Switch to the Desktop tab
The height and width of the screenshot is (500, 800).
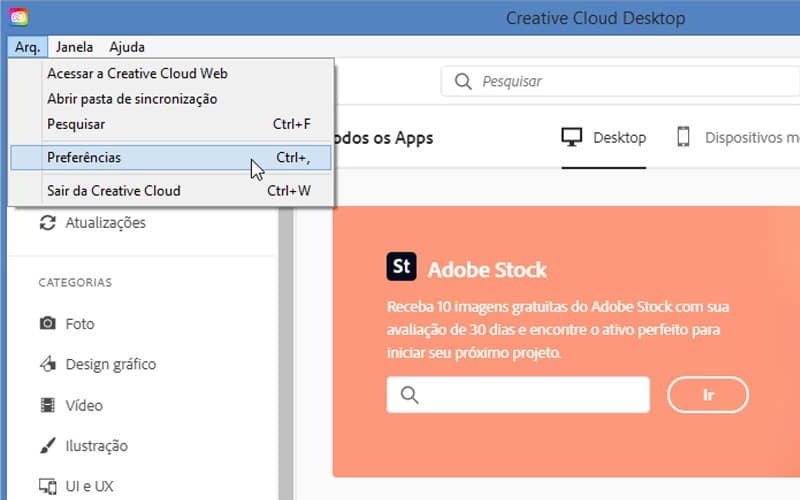604,138
